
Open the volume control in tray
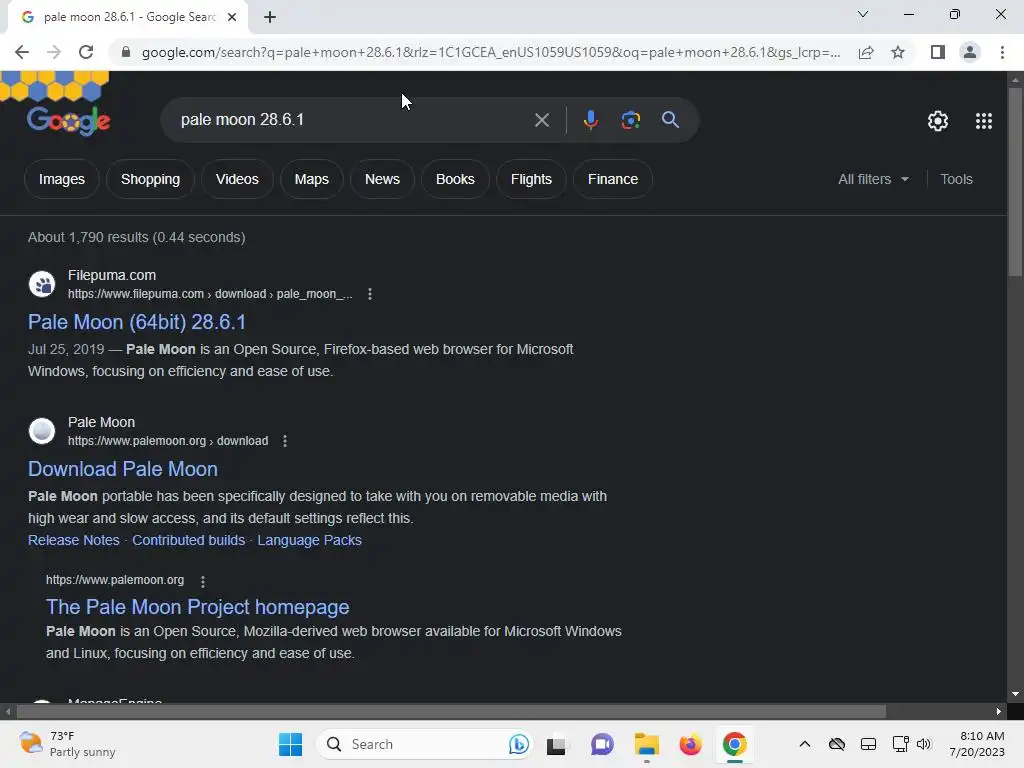tap(923, 744)
